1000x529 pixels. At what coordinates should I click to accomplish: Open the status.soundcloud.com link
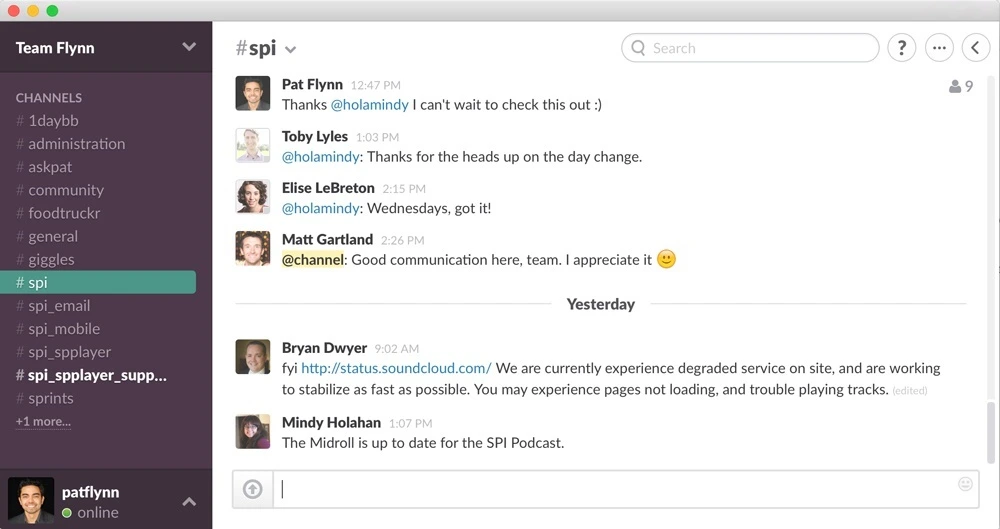pyautogui.click(x=396, y=368)
